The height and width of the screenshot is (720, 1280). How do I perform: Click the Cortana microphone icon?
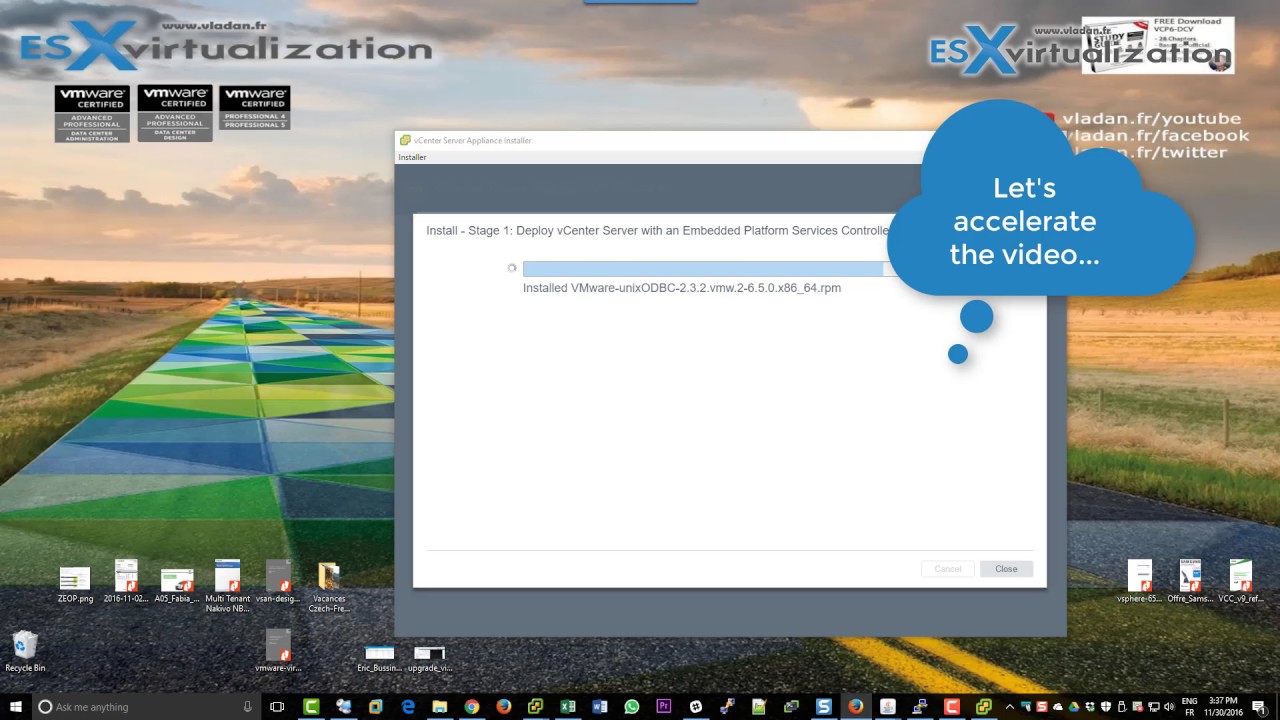click(x=248, y=706)
